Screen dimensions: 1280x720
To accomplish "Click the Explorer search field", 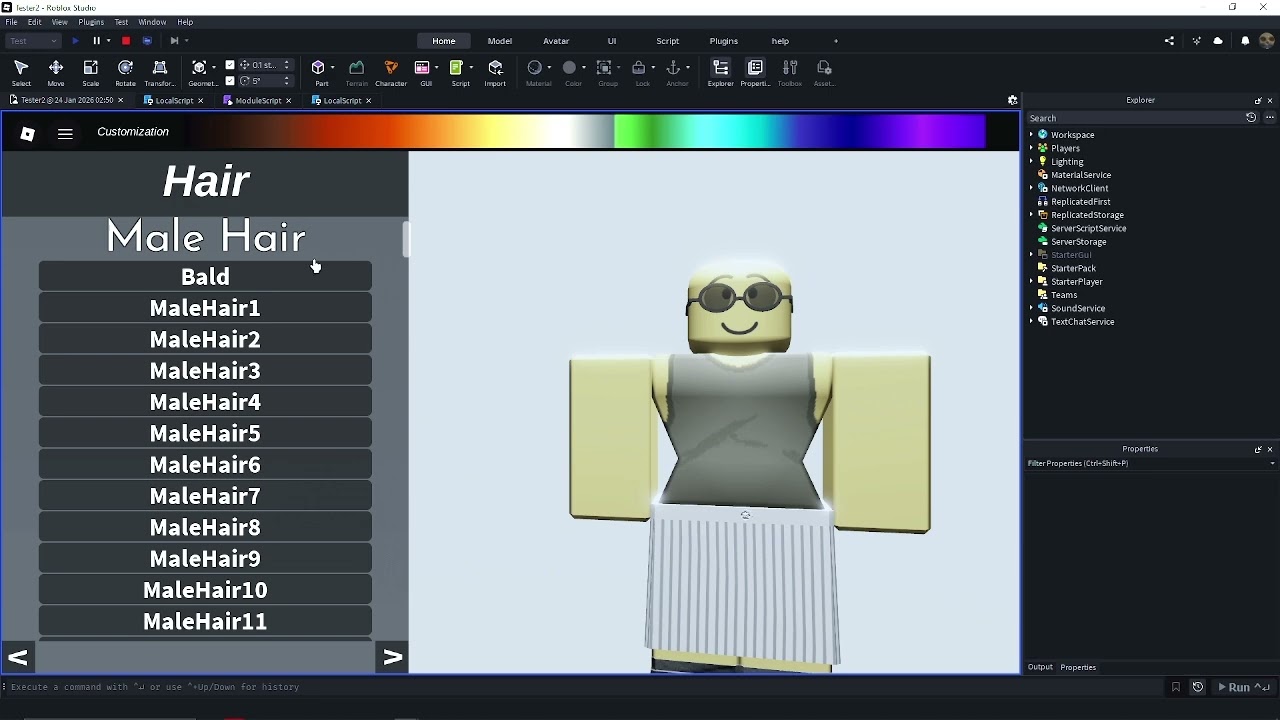I will tap(1134, 118).
